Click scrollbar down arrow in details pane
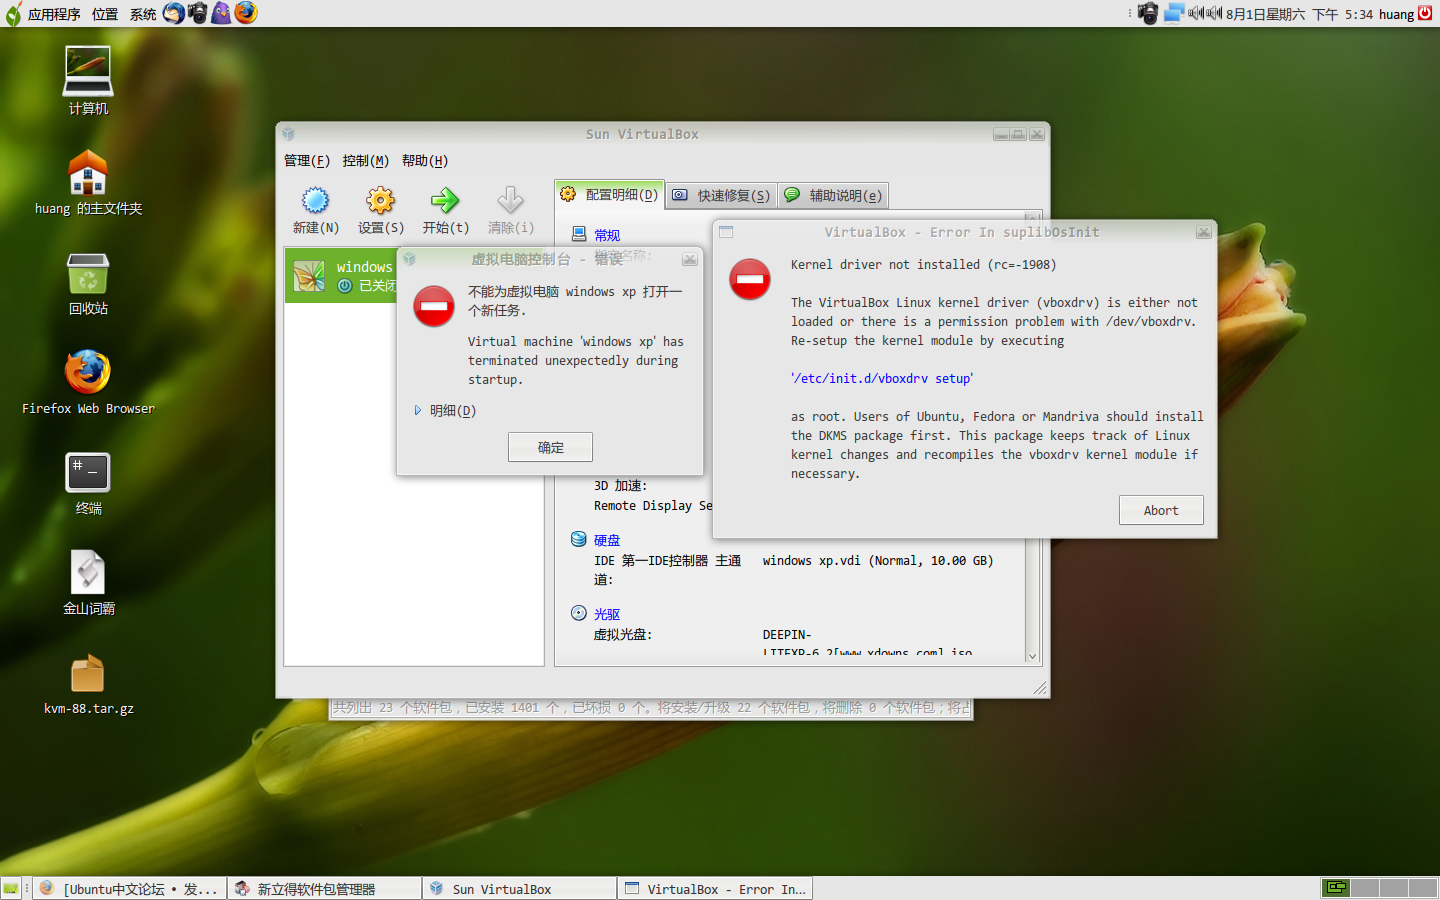This screenshot has height=900, width=1440. tap(1033, 656)
